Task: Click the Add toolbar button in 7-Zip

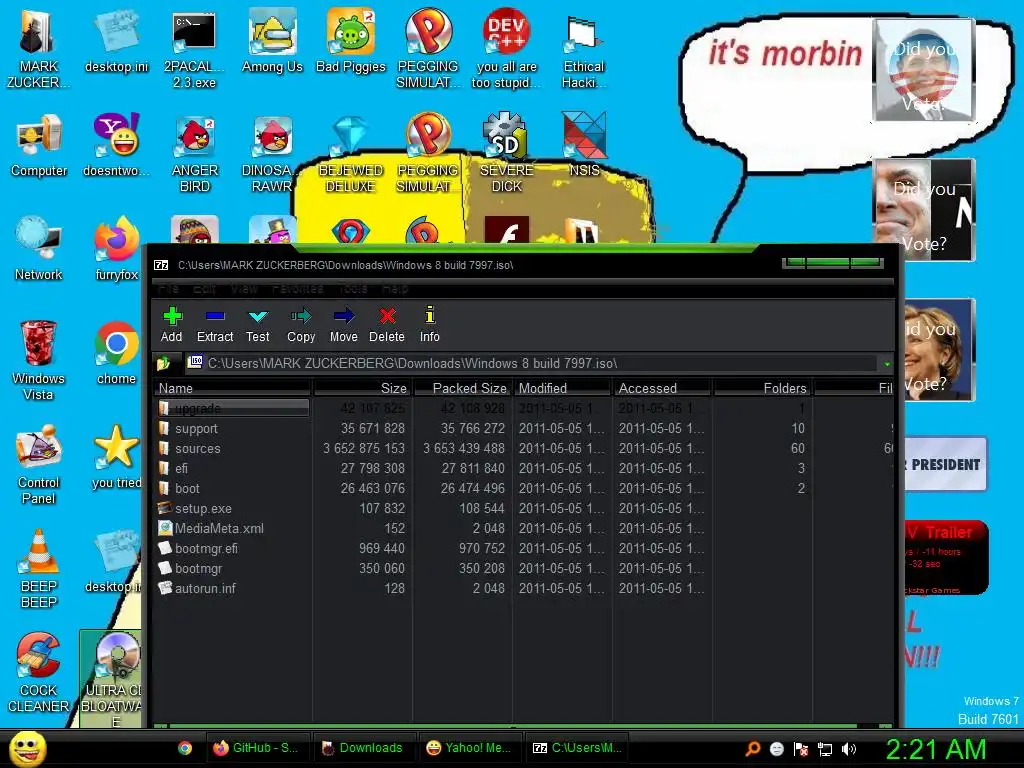Action: pyautogui.click(x=172, y=325)
